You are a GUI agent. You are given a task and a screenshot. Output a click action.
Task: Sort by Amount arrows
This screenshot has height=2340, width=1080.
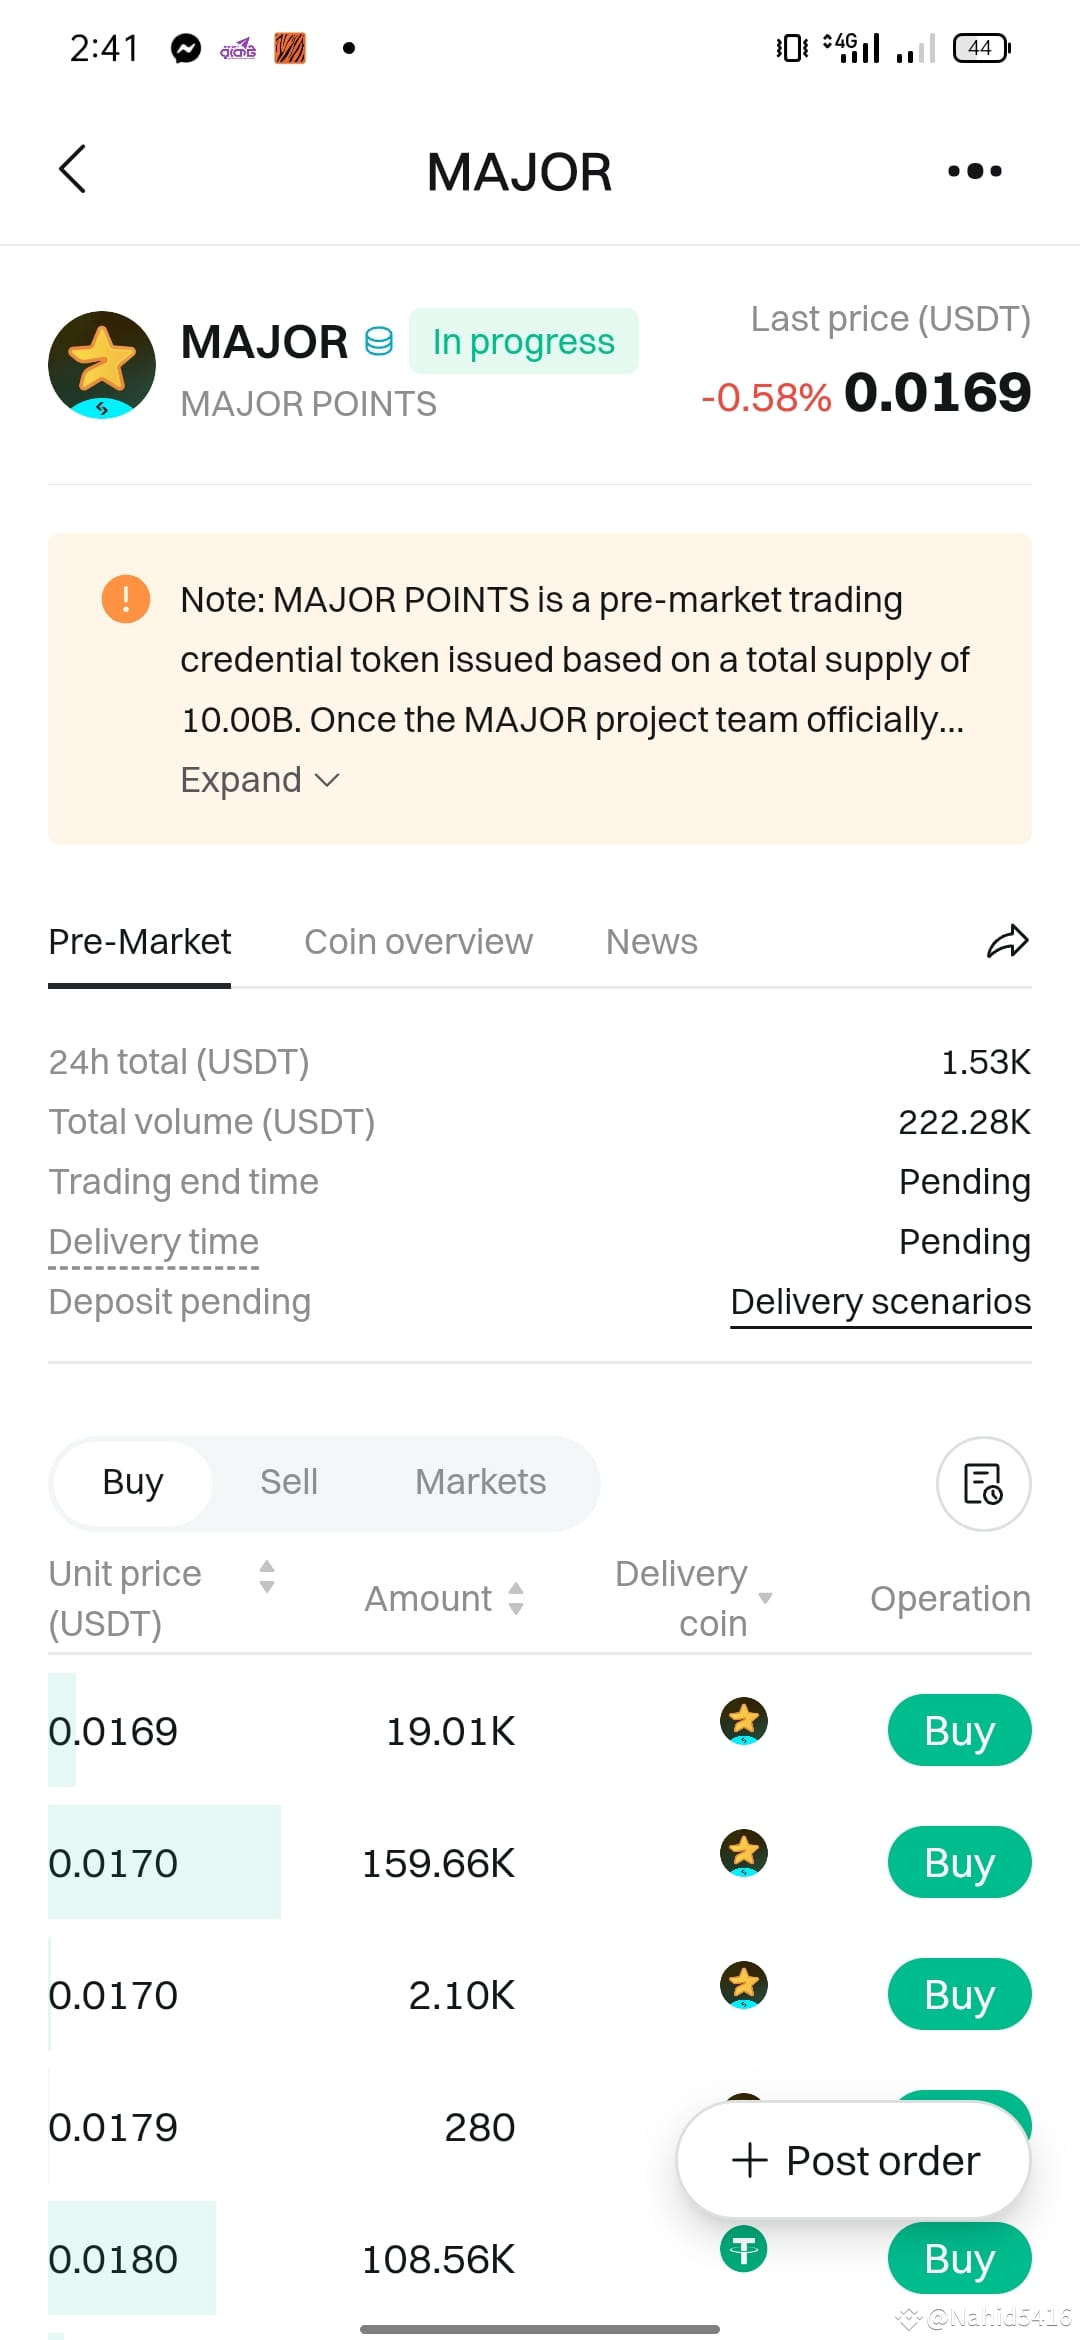pyautogui.click(x=516, y=1598)
